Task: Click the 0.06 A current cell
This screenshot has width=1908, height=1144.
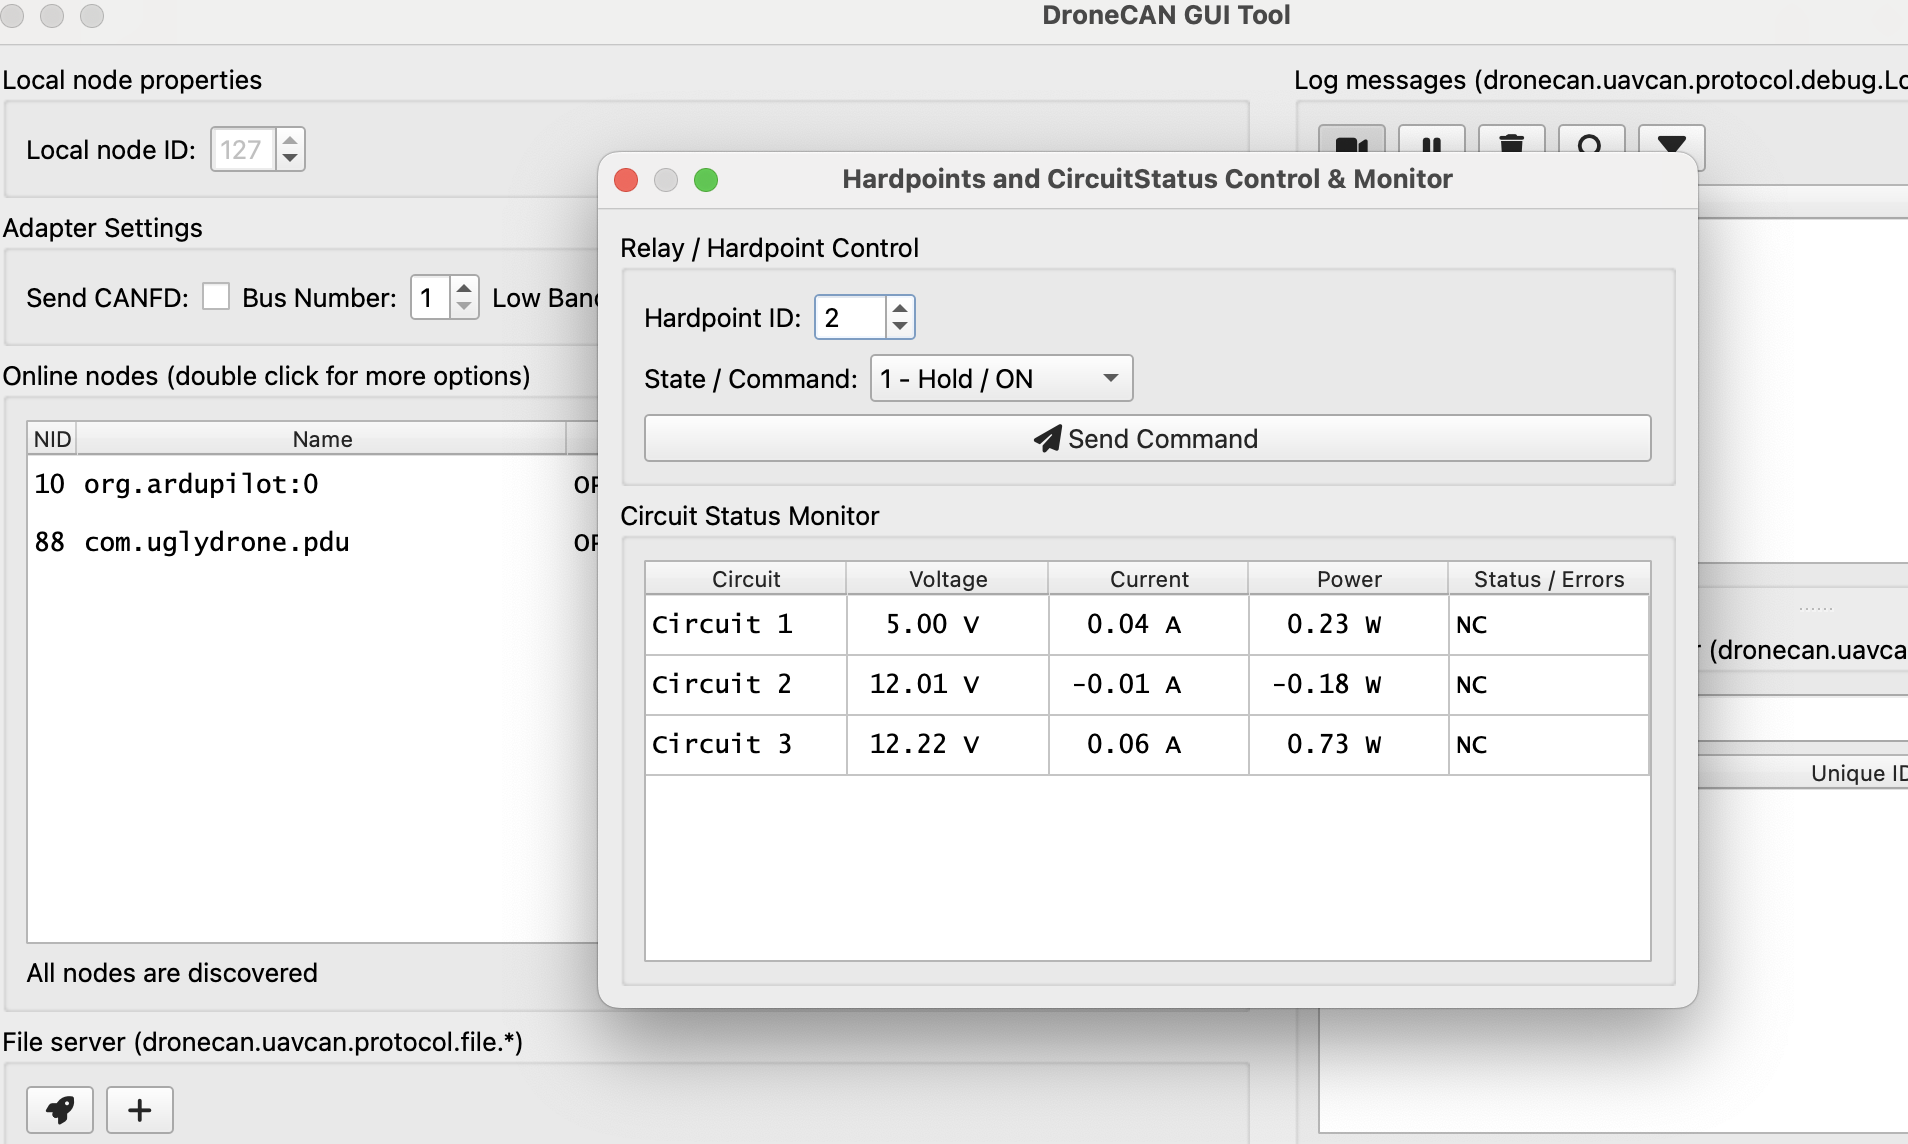Action: tap(1149, 745)
